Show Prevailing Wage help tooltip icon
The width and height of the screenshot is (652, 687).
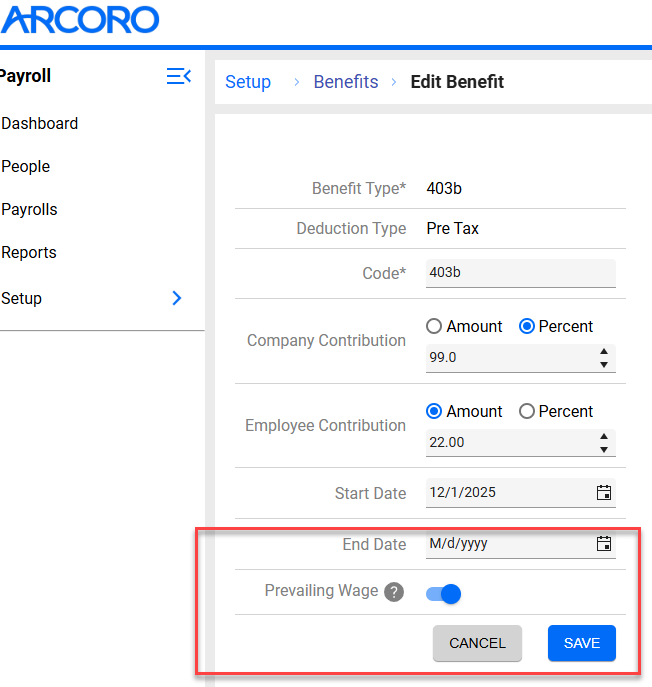(394, 592)
